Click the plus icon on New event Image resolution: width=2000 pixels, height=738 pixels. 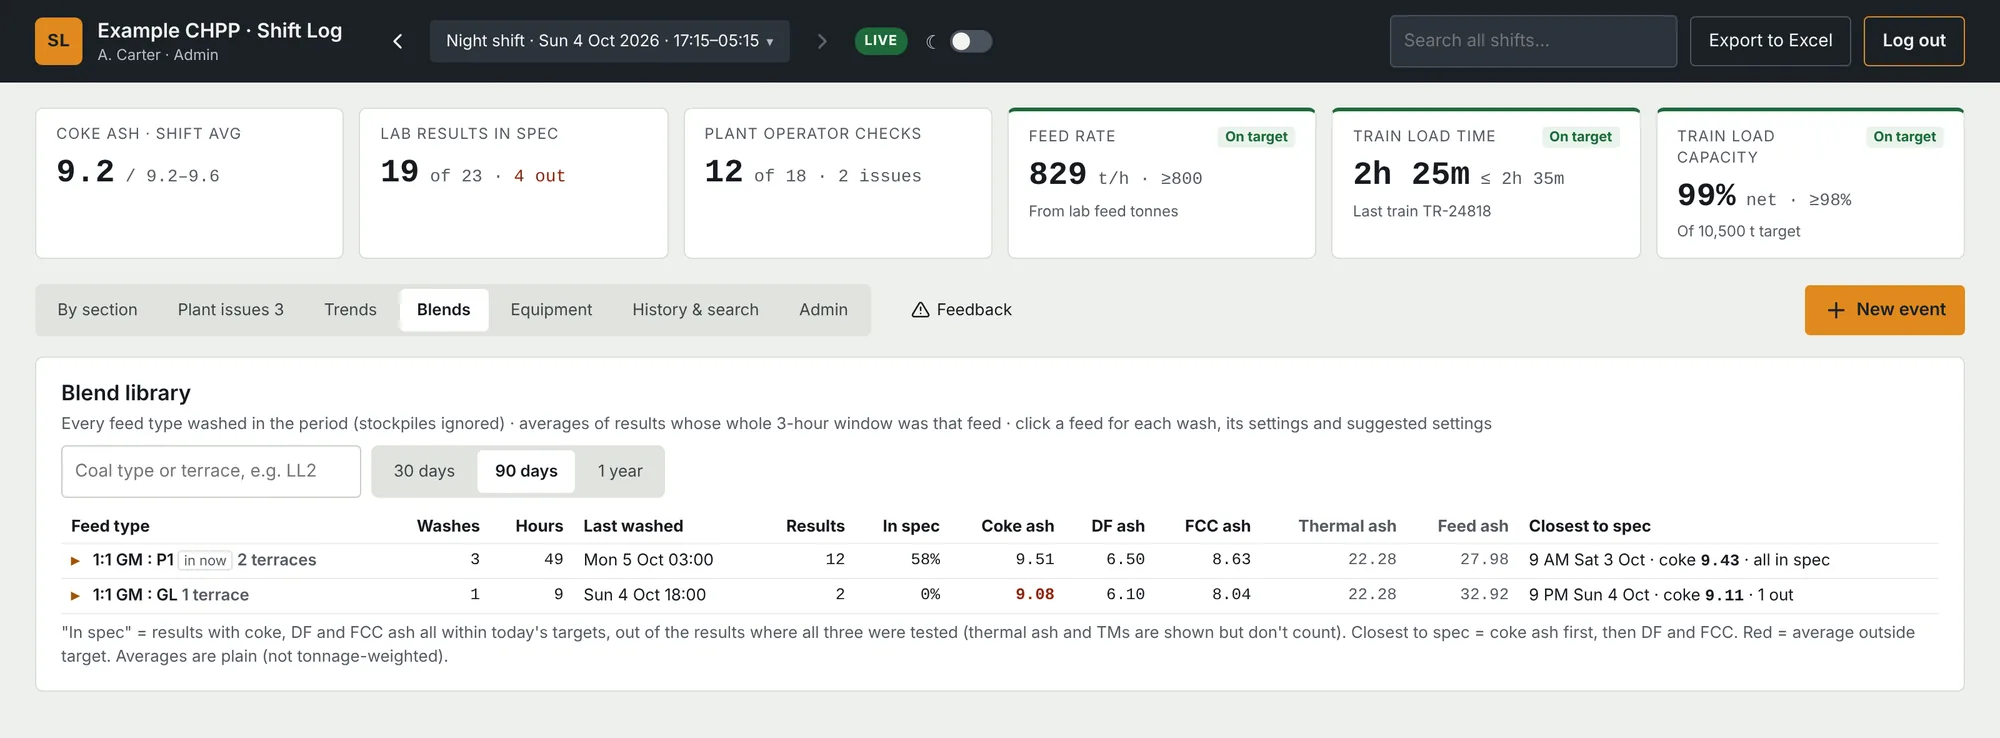pos(1836,310)
